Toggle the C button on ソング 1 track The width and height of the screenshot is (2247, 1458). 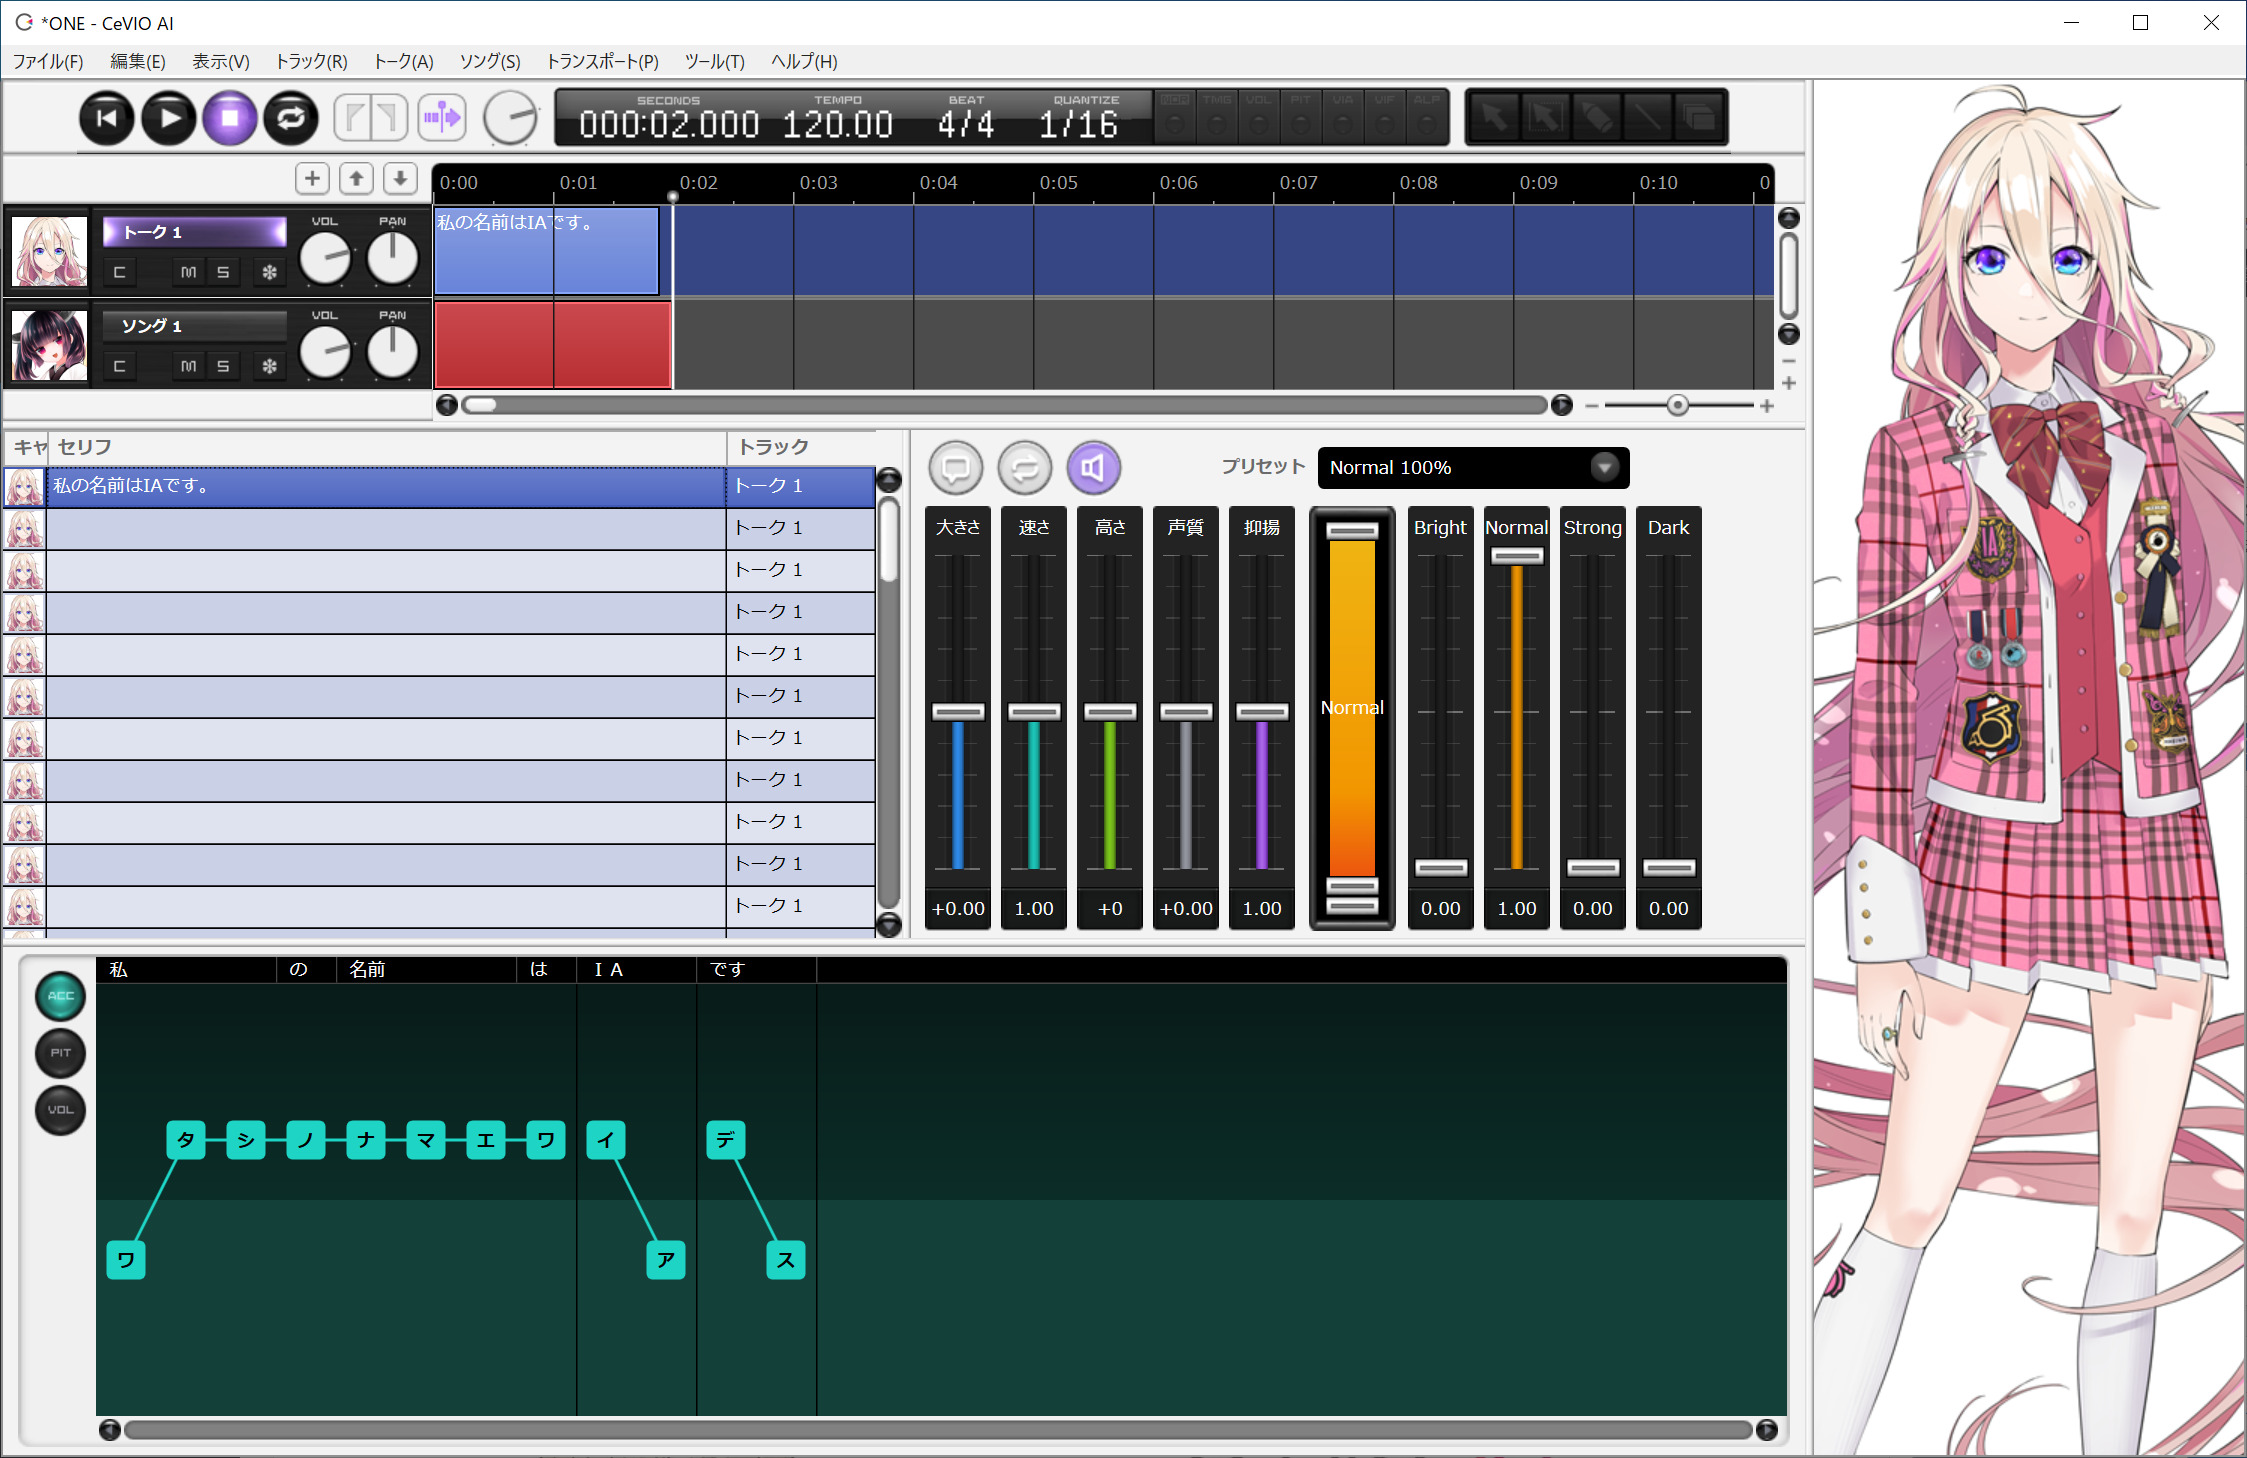tap(119, 366)
